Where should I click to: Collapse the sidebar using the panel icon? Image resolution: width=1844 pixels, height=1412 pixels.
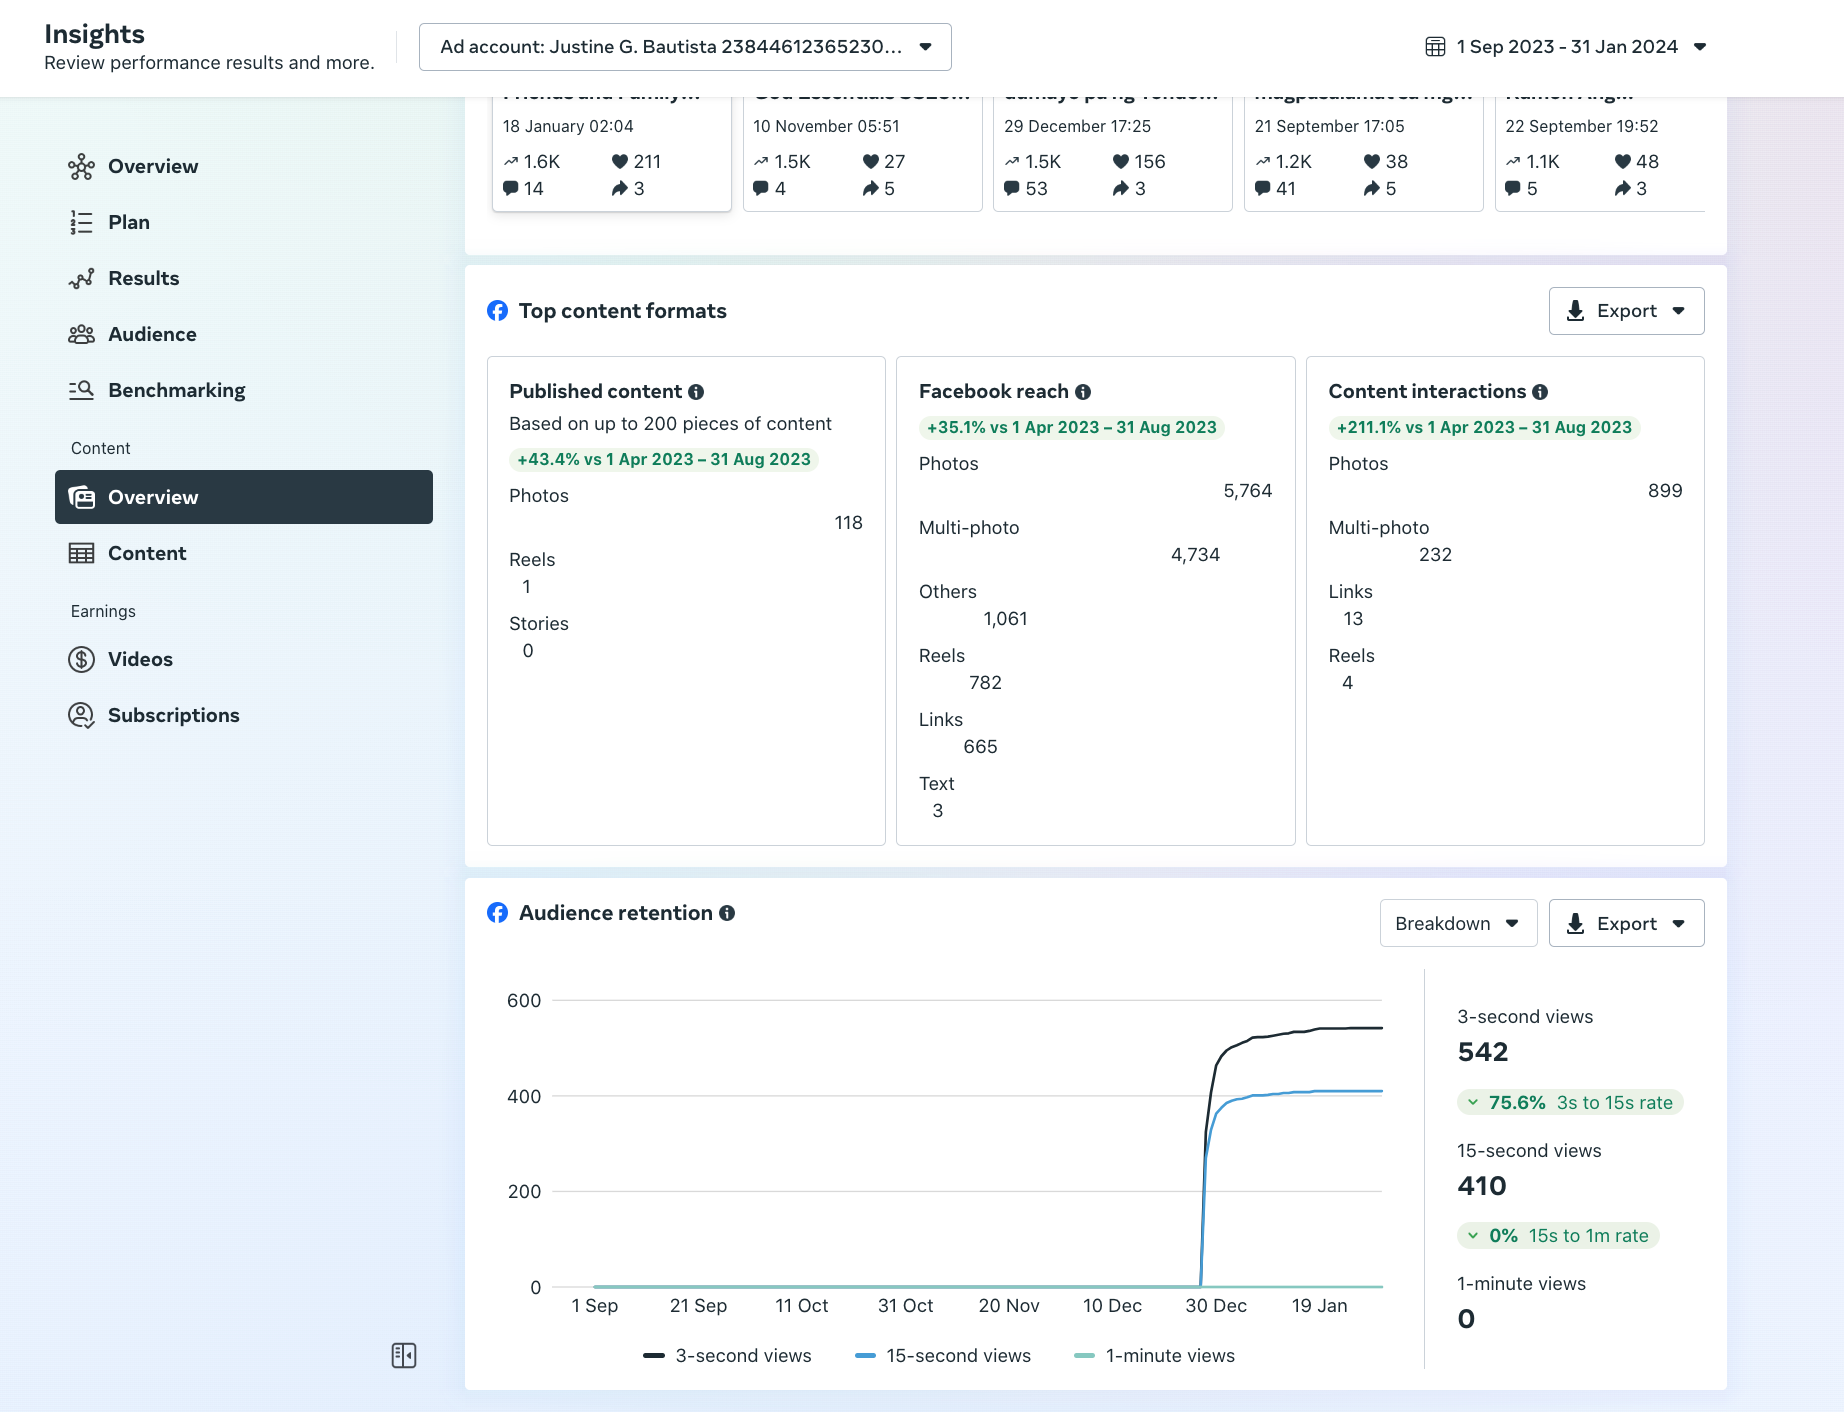coord(404,1356)
